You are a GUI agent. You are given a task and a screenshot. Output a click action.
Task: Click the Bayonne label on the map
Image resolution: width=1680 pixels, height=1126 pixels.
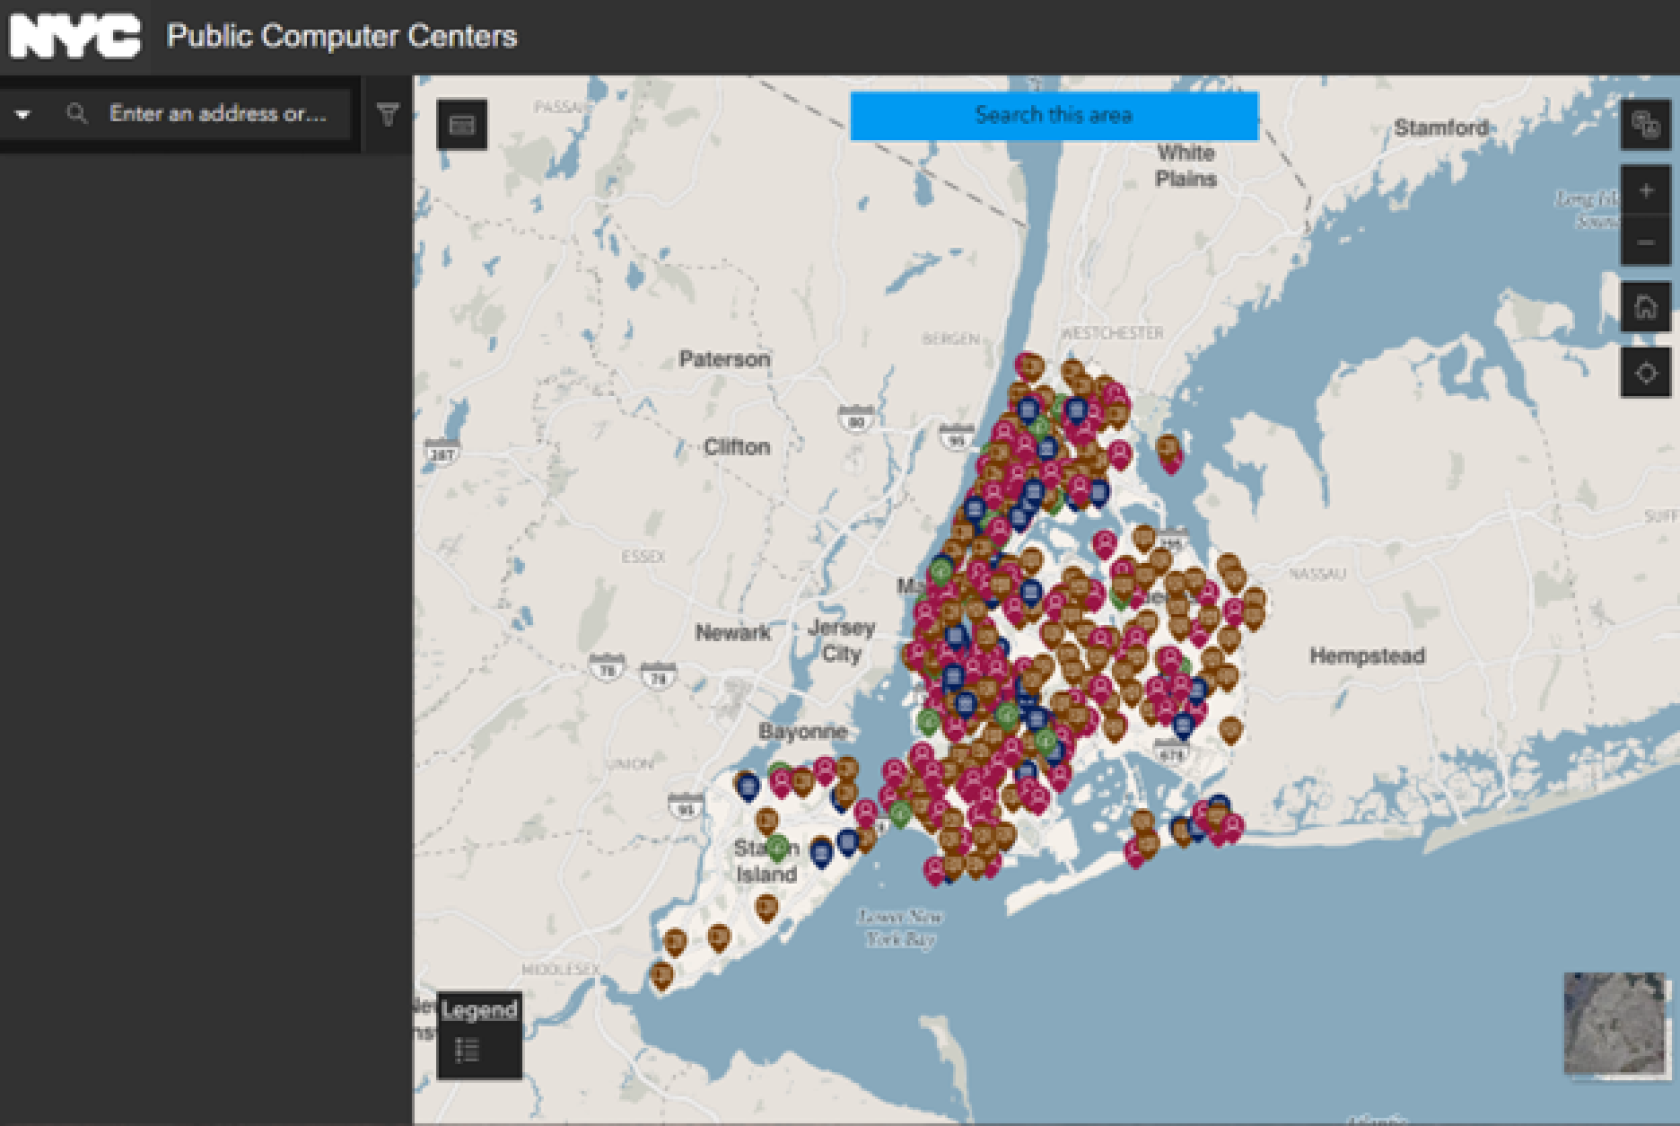pos(802,731)
